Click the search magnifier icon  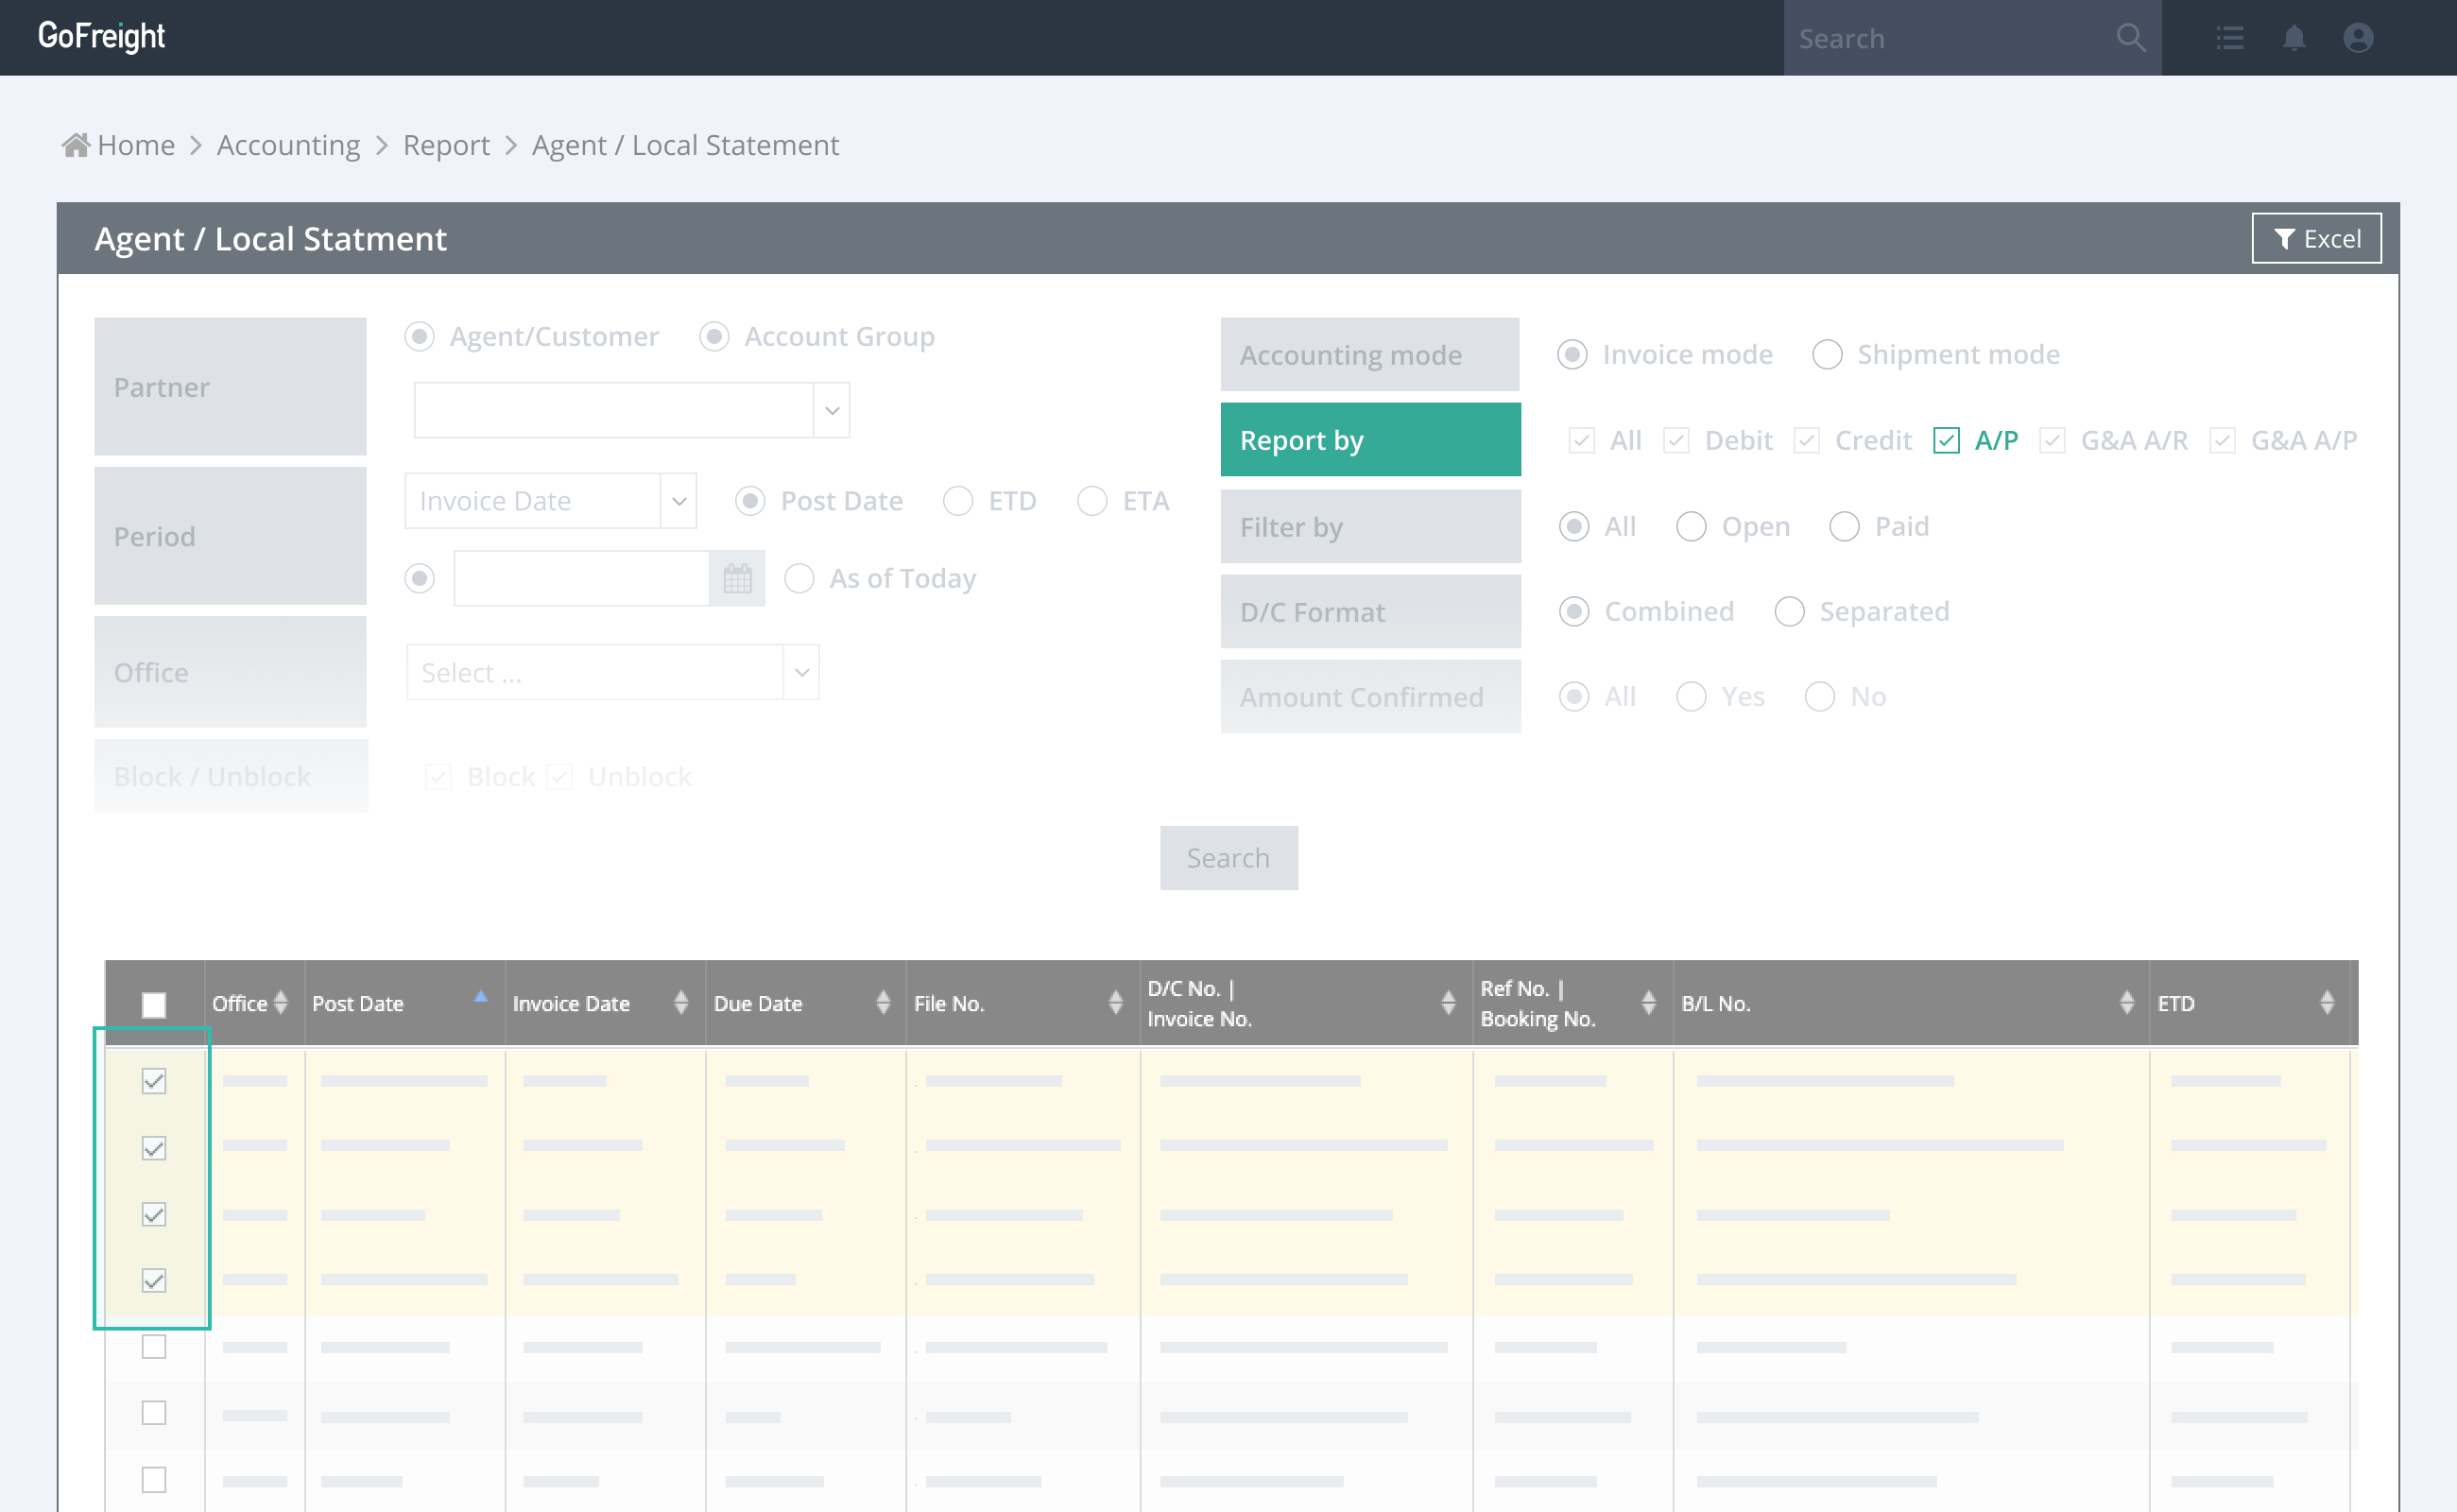[x=2130, y=38]
